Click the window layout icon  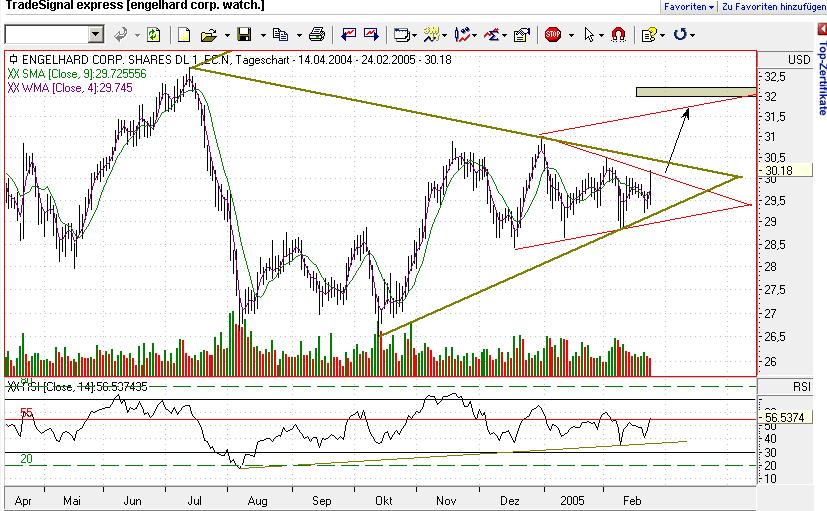[401, 35]
